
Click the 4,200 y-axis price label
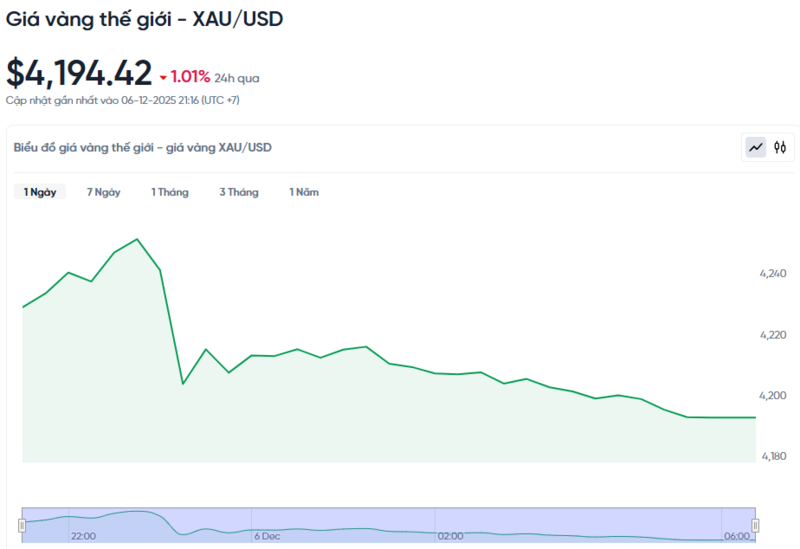click(x=774, y=396)
